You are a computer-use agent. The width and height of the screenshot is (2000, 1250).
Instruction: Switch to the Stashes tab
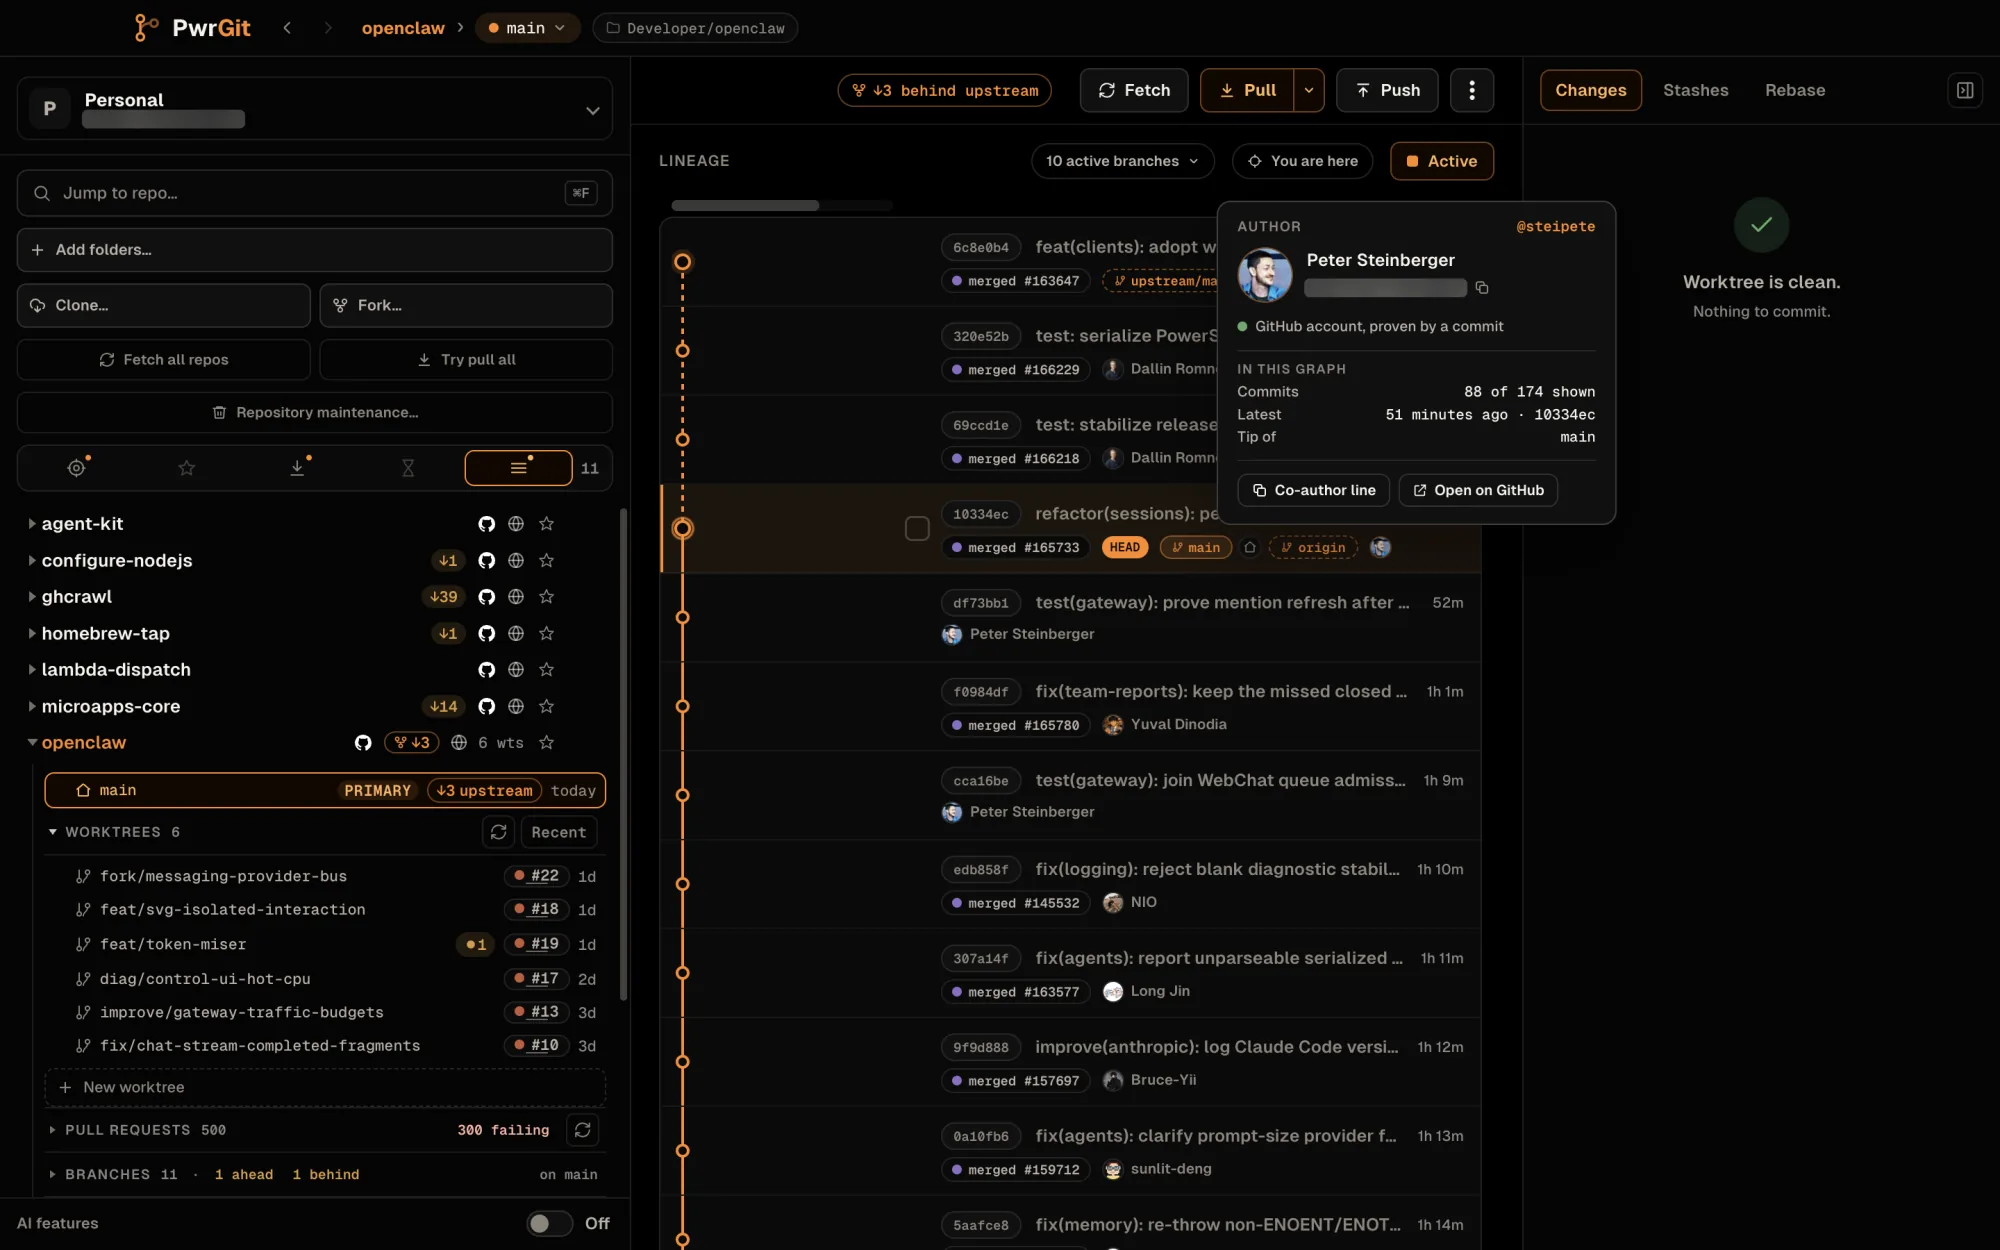click(1695, 90)
